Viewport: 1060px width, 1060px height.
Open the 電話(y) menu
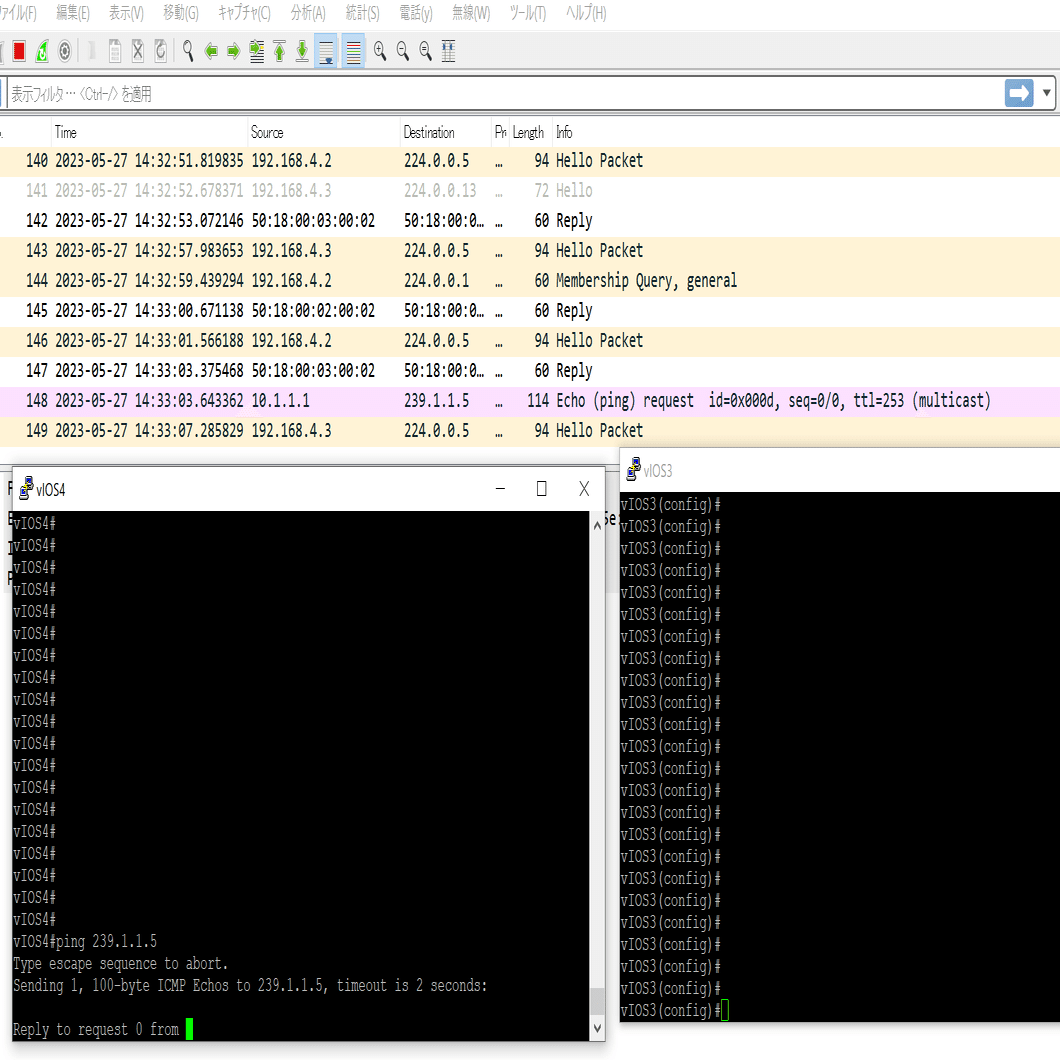[x=416, y=13]
